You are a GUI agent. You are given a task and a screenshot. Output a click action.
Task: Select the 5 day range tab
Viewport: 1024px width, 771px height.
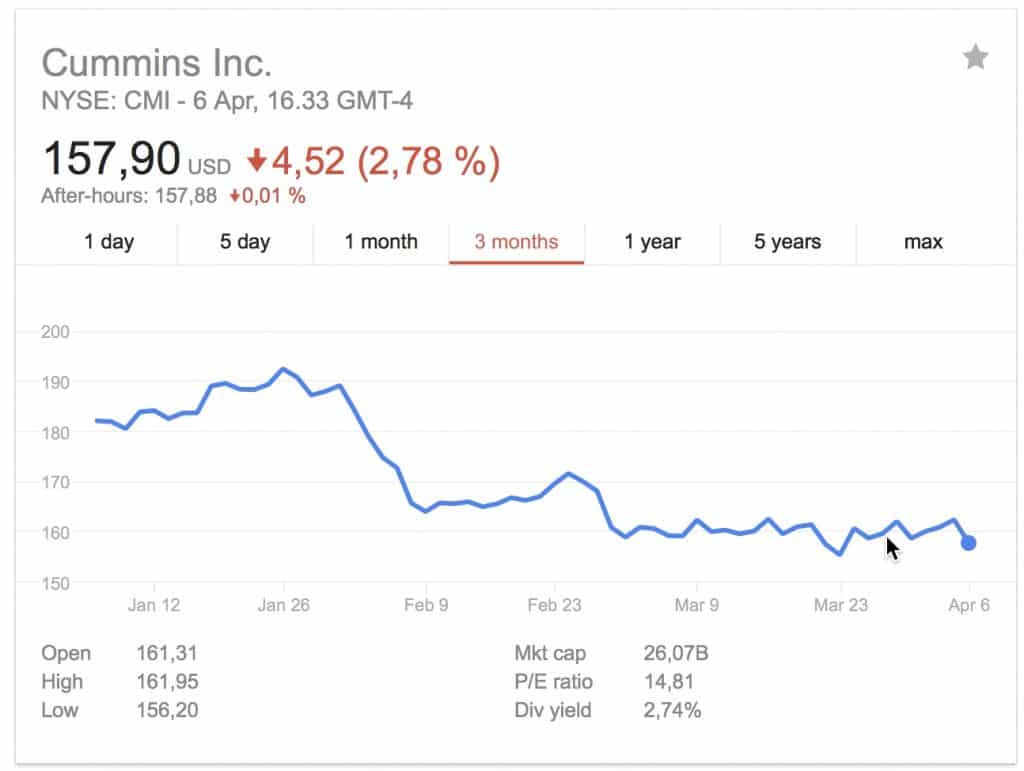tap(245, 242)
